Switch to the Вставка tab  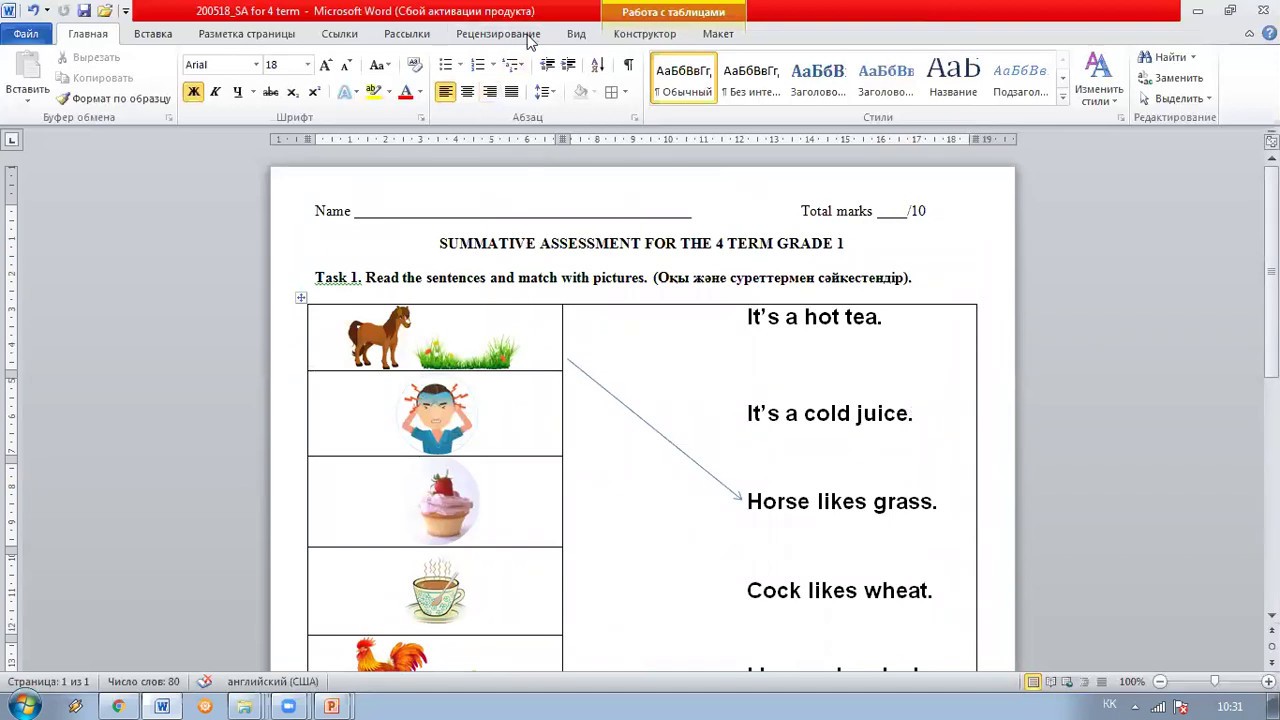coord(153,34)
